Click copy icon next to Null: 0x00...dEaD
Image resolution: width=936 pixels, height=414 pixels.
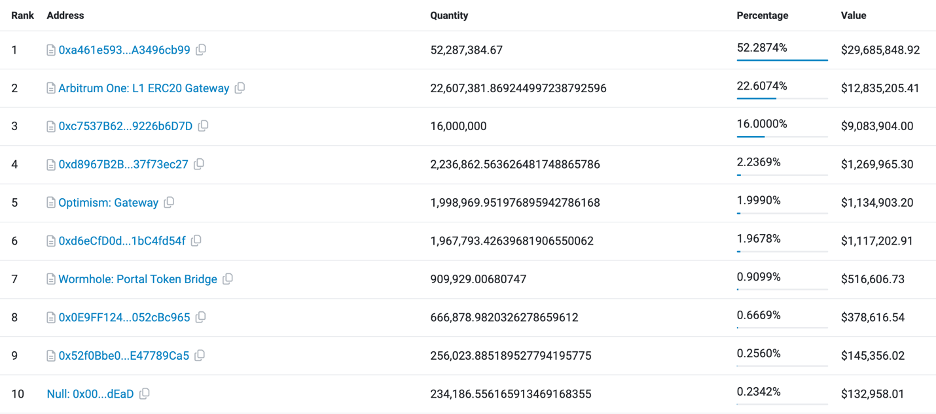[145, 394]
